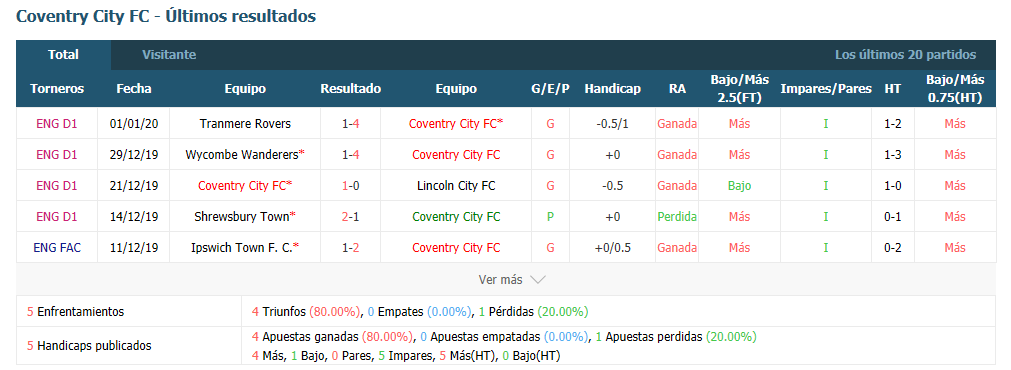Image resolution: width=1011 pixels, height=370 pixels.
Task: Click the Resultado column header
Action: [351, 89]
